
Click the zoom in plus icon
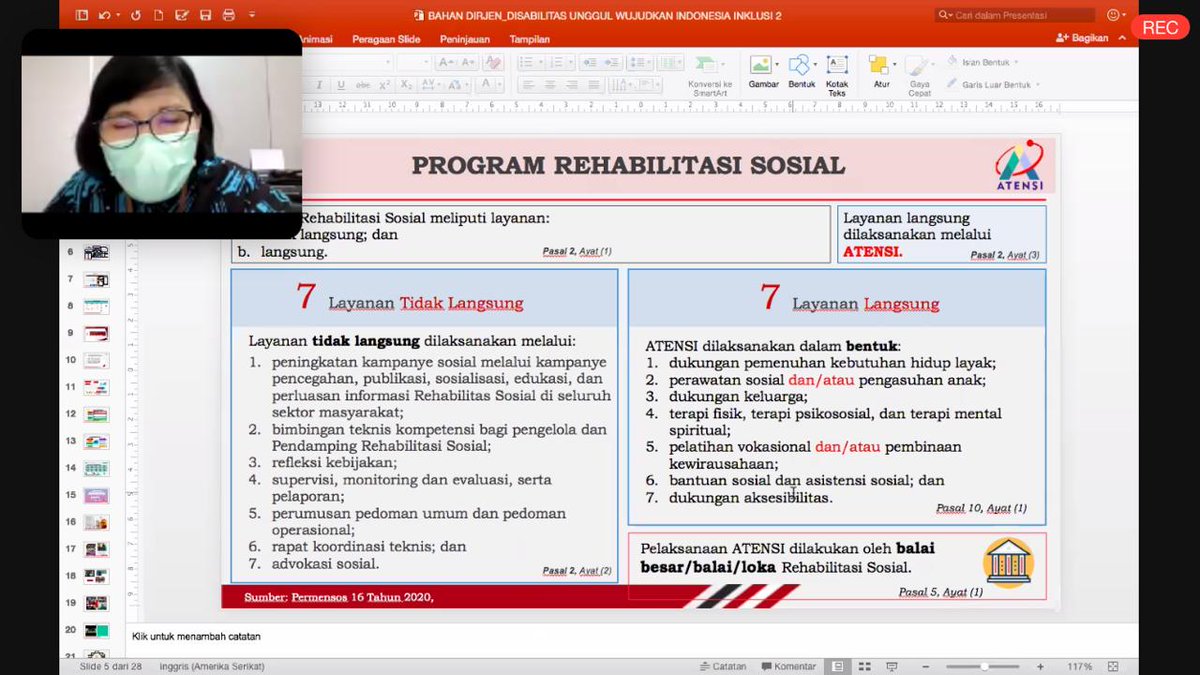1040,666
